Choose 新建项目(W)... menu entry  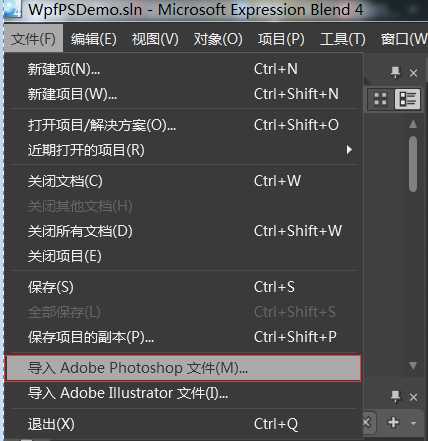pyautogui.click(x=183, y=94)
